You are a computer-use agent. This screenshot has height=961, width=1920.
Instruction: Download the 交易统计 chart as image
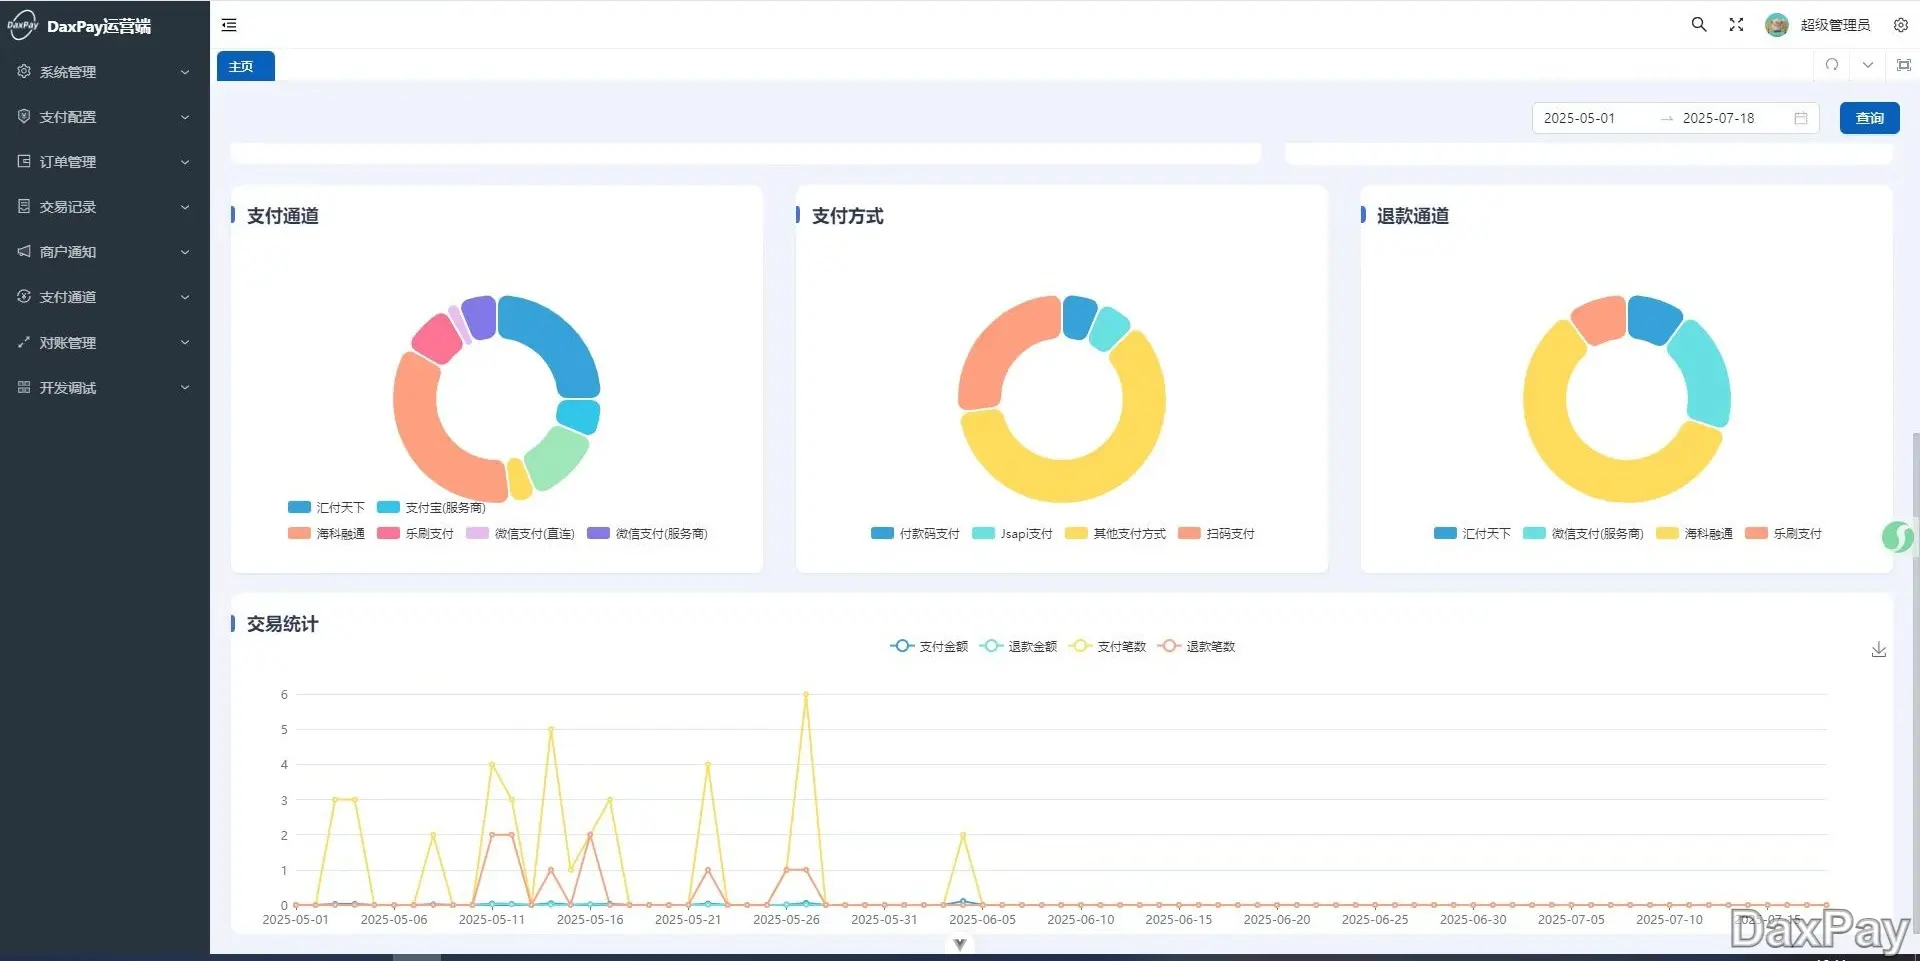(x=1878, y=649)
